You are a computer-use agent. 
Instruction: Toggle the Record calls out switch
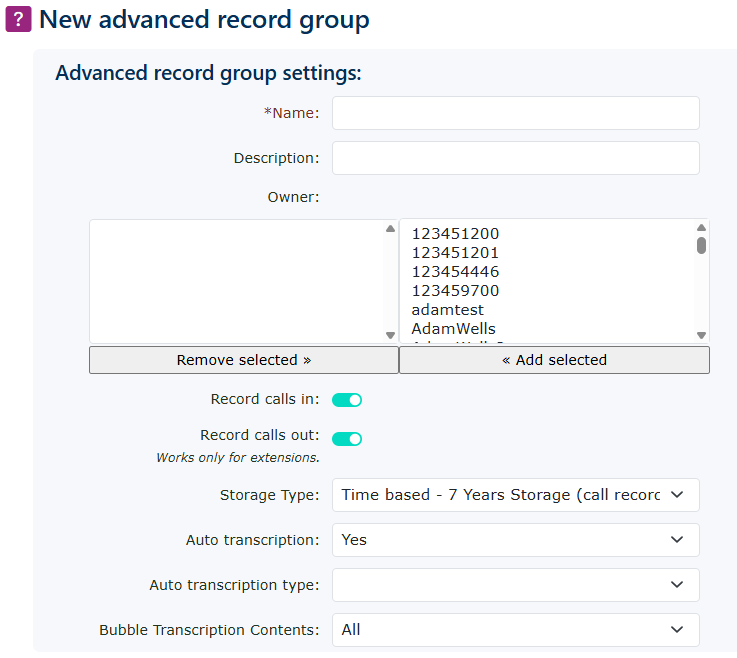click(x=346, y=439)
